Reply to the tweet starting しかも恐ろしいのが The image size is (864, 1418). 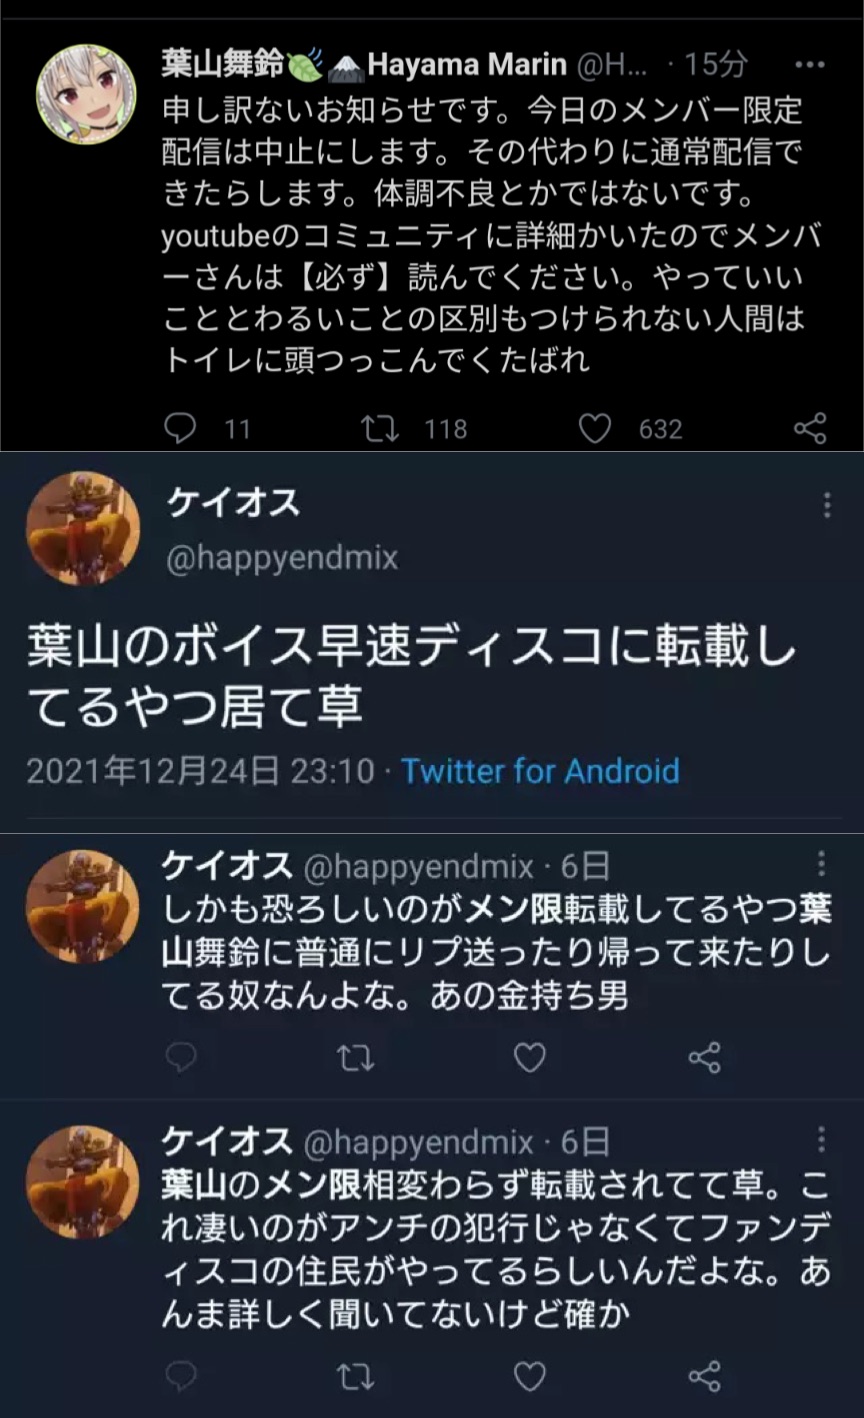[181, 1057]
